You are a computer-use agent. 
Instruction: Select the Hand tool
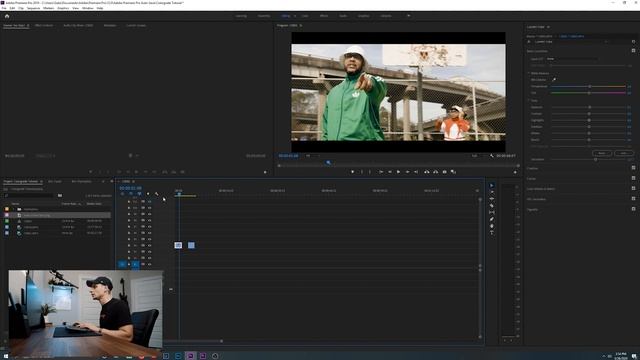point(491,226)
